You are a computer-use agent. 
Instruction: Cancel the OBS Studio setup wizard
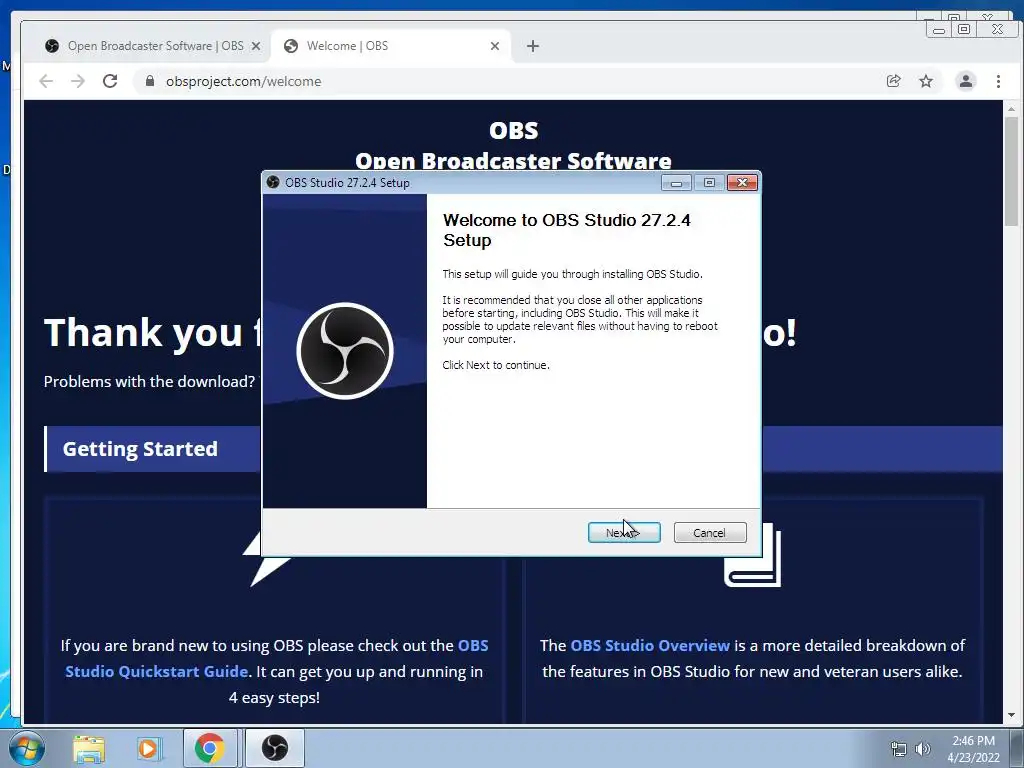tap(709, 533)
